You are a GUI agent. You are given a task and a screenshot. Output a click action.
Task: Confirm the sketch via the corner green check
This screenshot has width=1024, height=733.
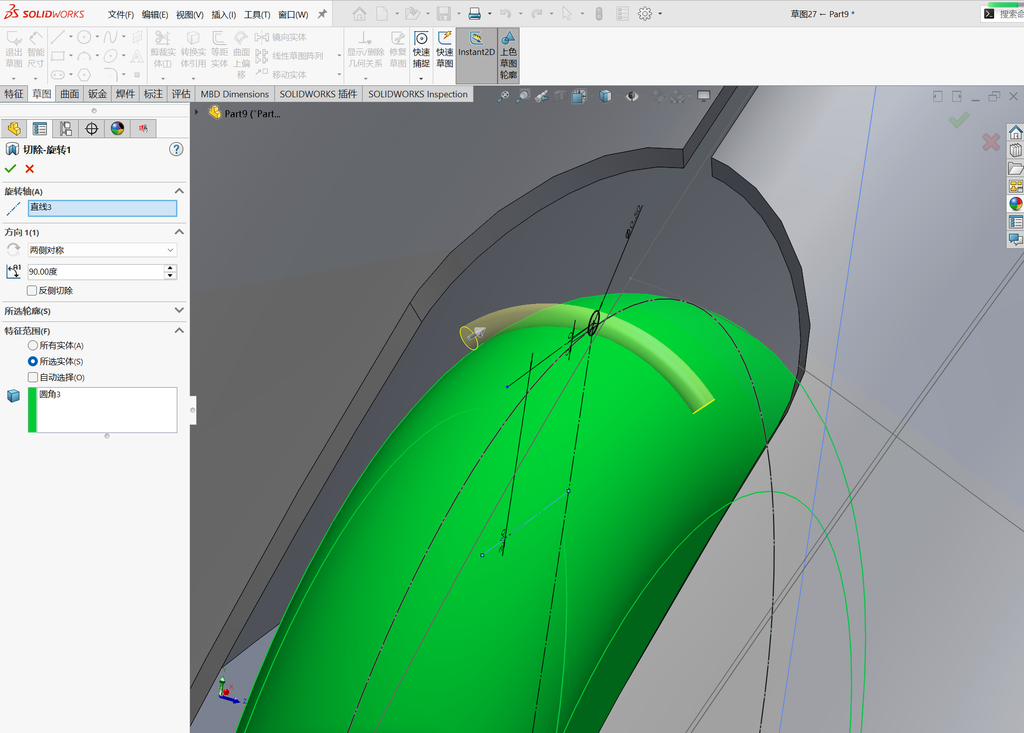click(959, 120)
